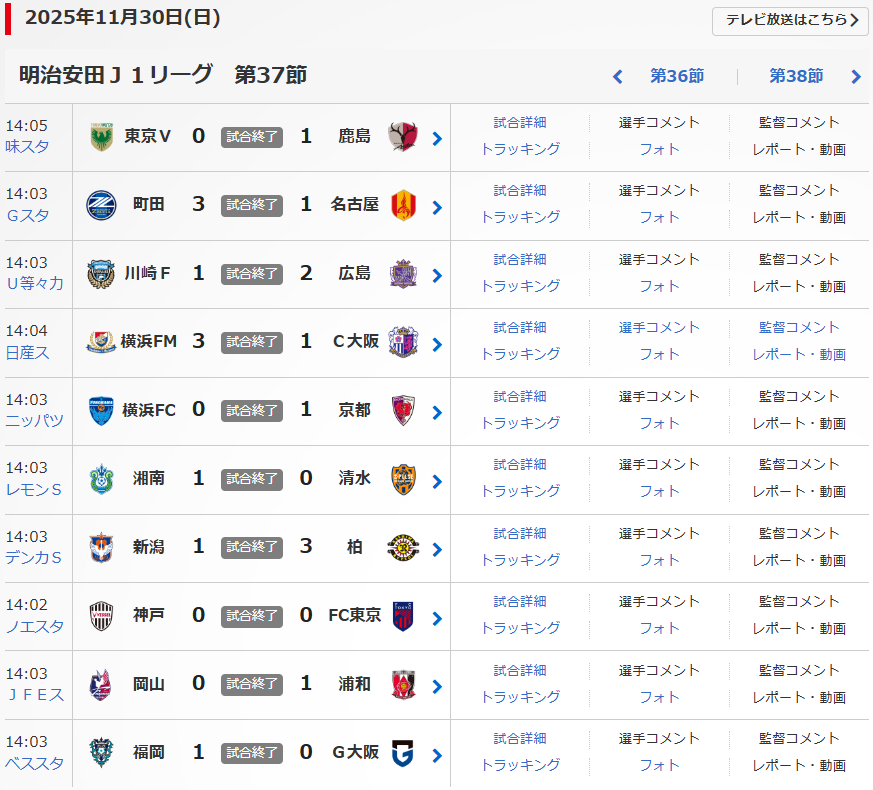Image resolution: width=873 pixels, height=790 pixels.
Task: Click the Kashiwa Reysol team crest
Action: (403, 547)
